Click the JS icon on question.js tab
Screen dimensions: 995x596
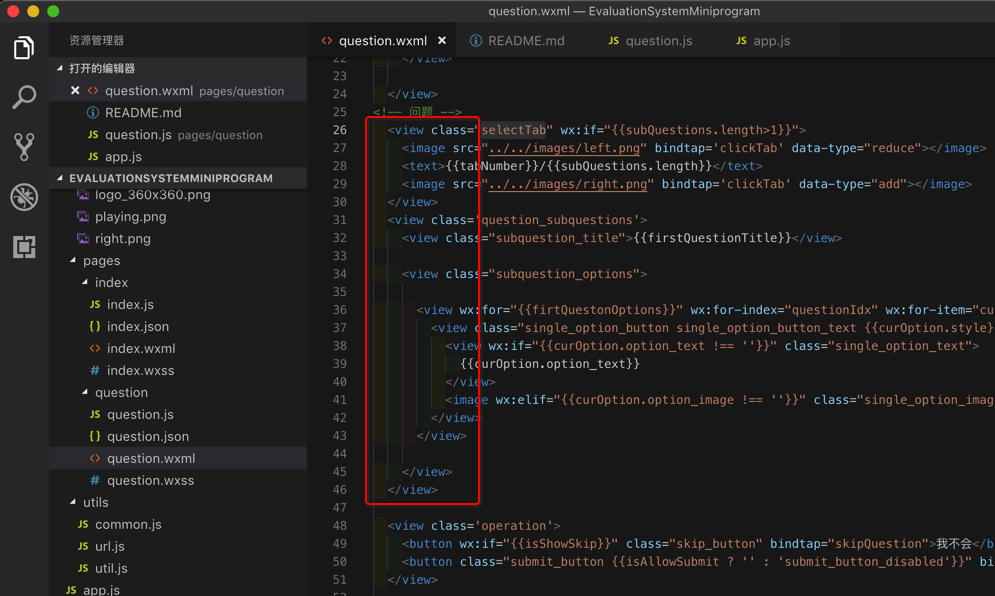coord(614,41)
